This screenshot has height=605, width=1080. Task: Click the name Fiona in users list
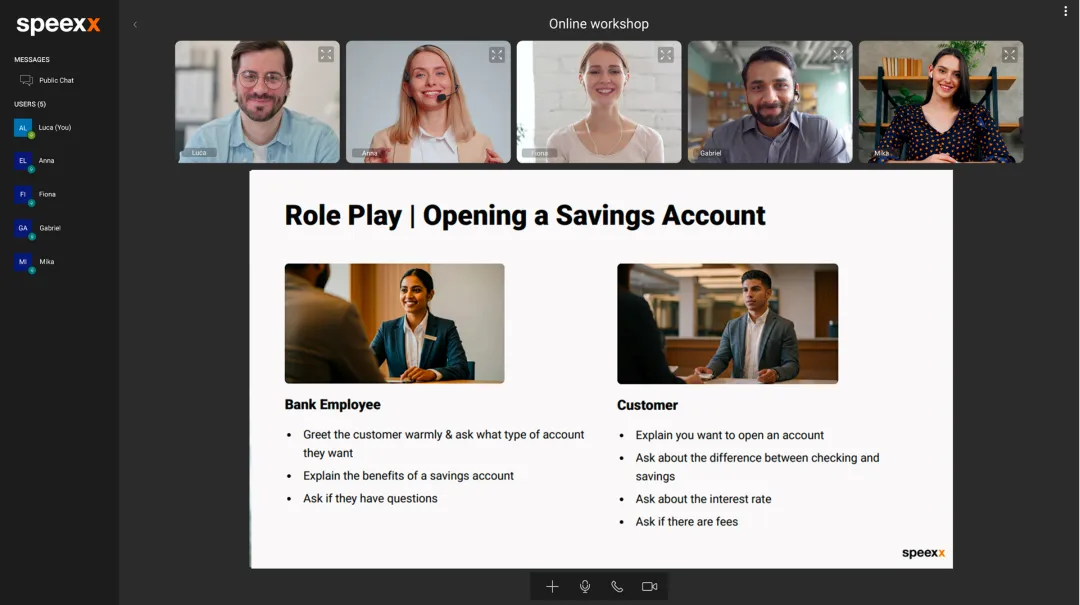(48, 194)
